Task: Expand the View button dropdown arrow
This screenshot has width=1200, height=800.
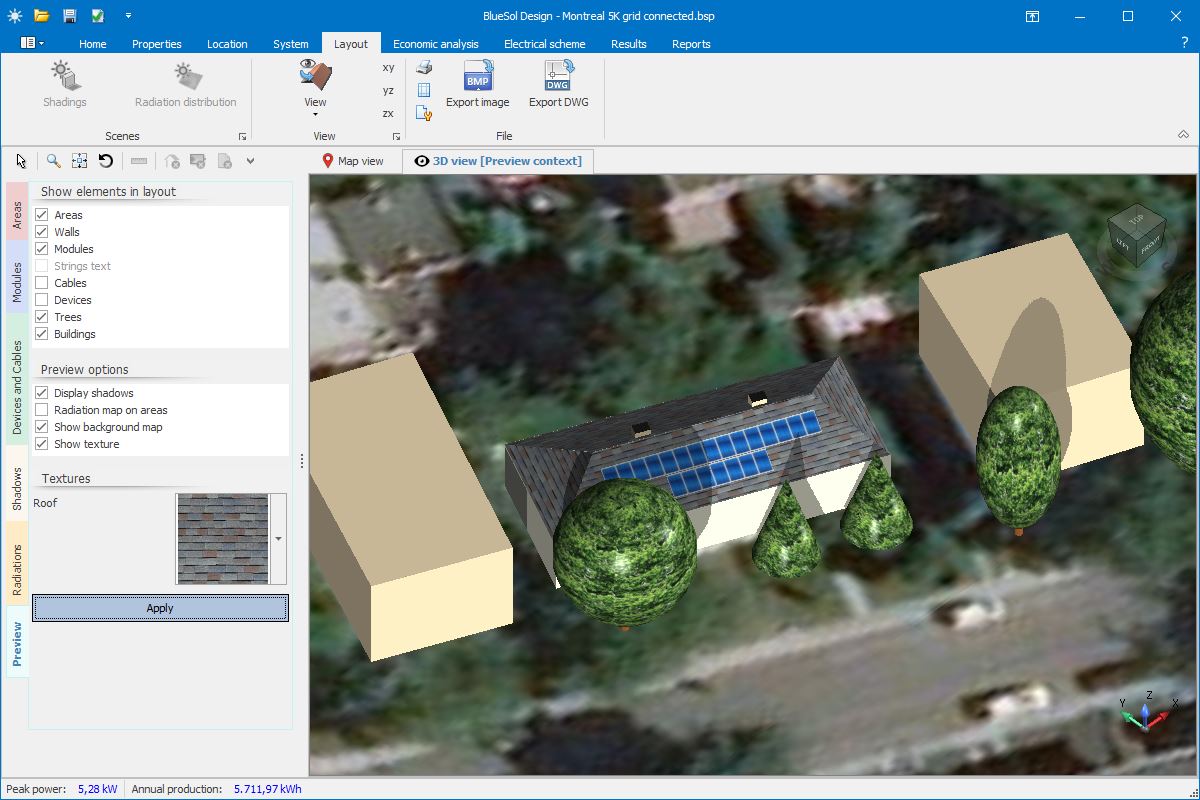Action: click(315, 114)
